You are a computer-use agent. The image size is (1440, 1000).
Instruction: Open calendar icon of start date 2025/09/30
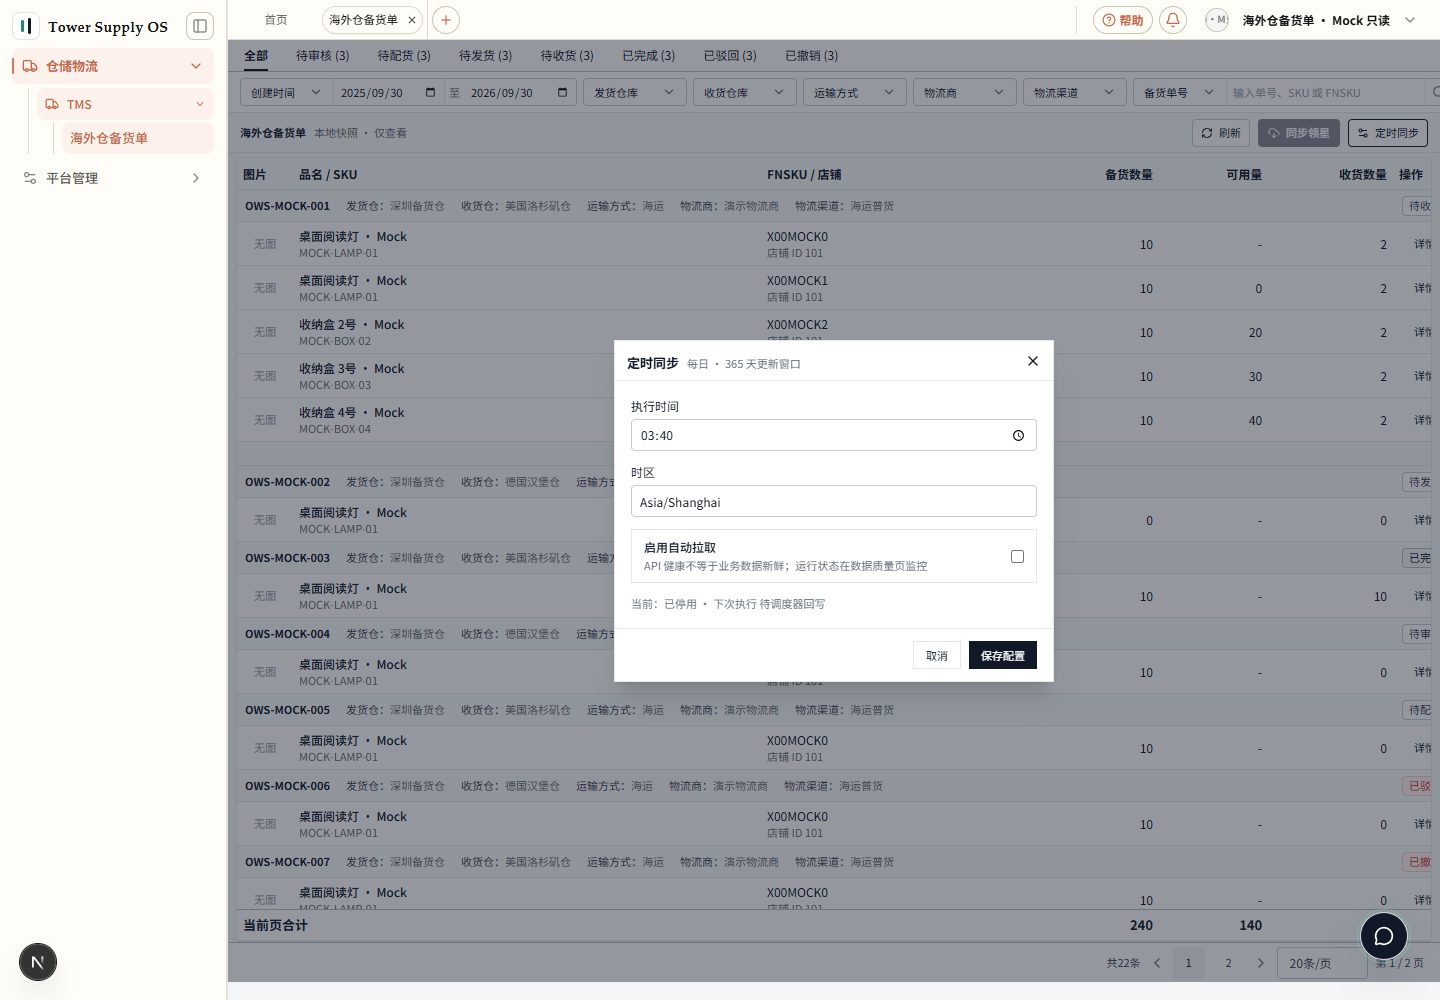[x=431, y=92]
